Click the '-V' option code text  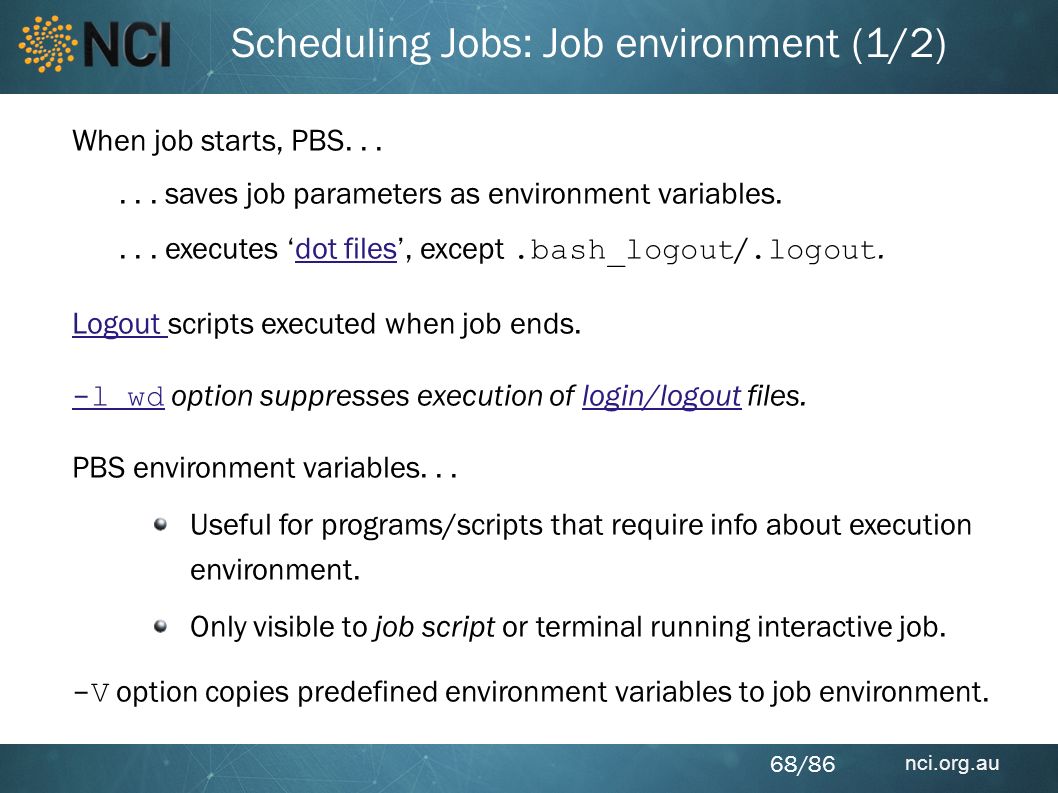coord(90,692)
